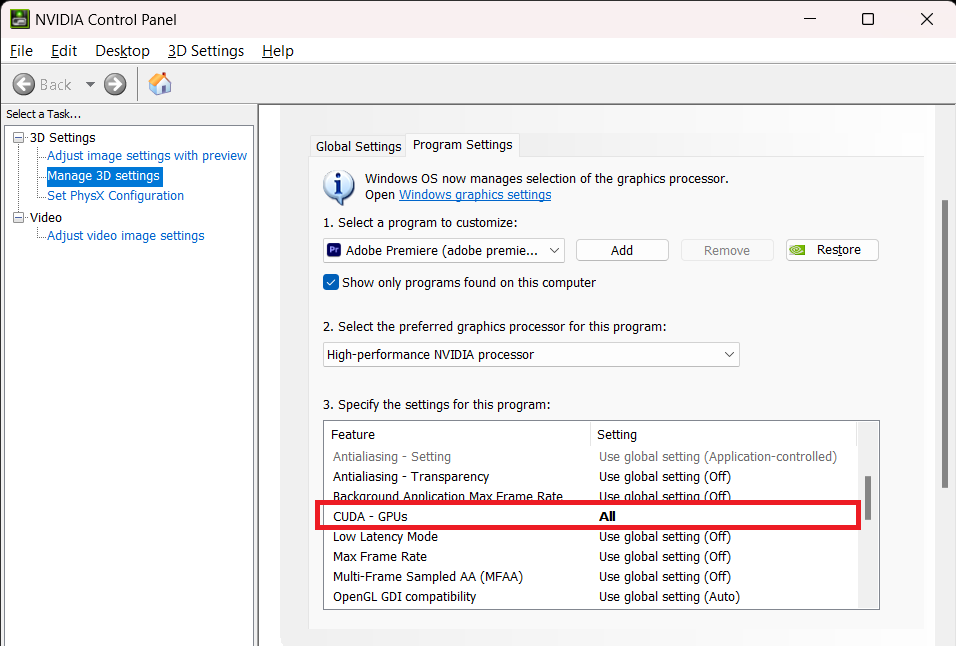Collapse the 3D Settings tree node

click(19, 138)
